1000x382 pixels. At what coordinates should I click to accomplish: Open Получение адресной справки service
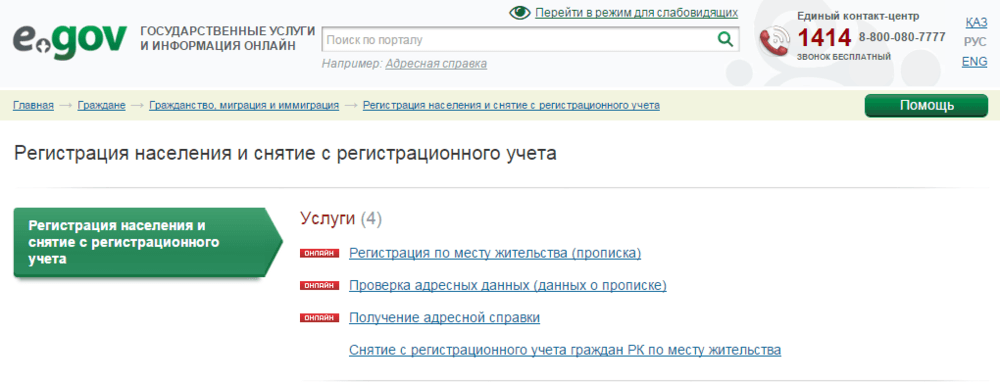[x=445, y=318]
